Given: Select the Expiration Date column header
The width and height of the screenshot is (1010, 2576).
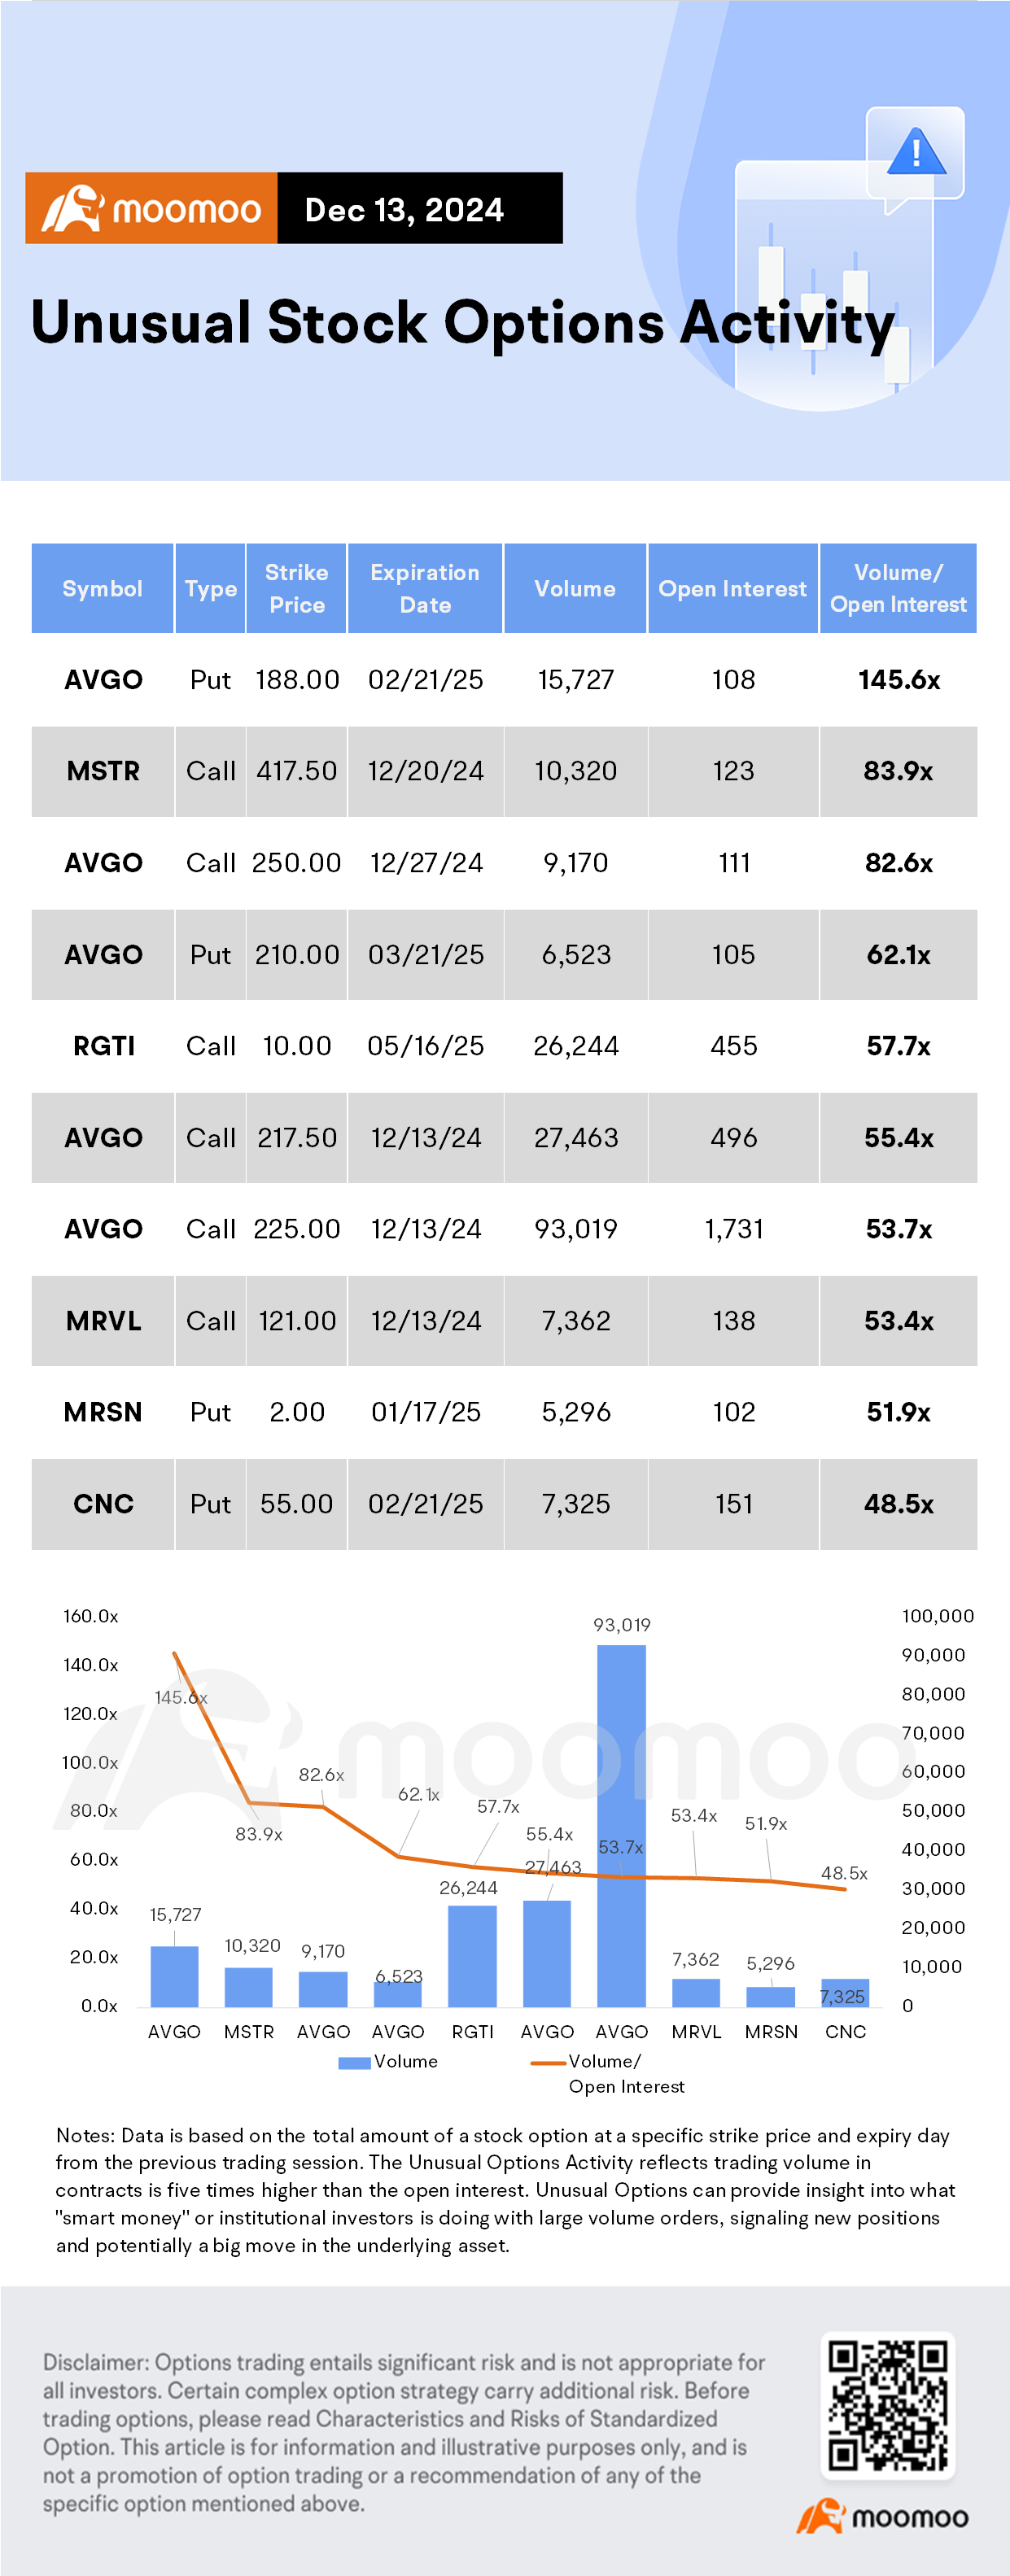Looking at the screenshot, I should point(425,589).
